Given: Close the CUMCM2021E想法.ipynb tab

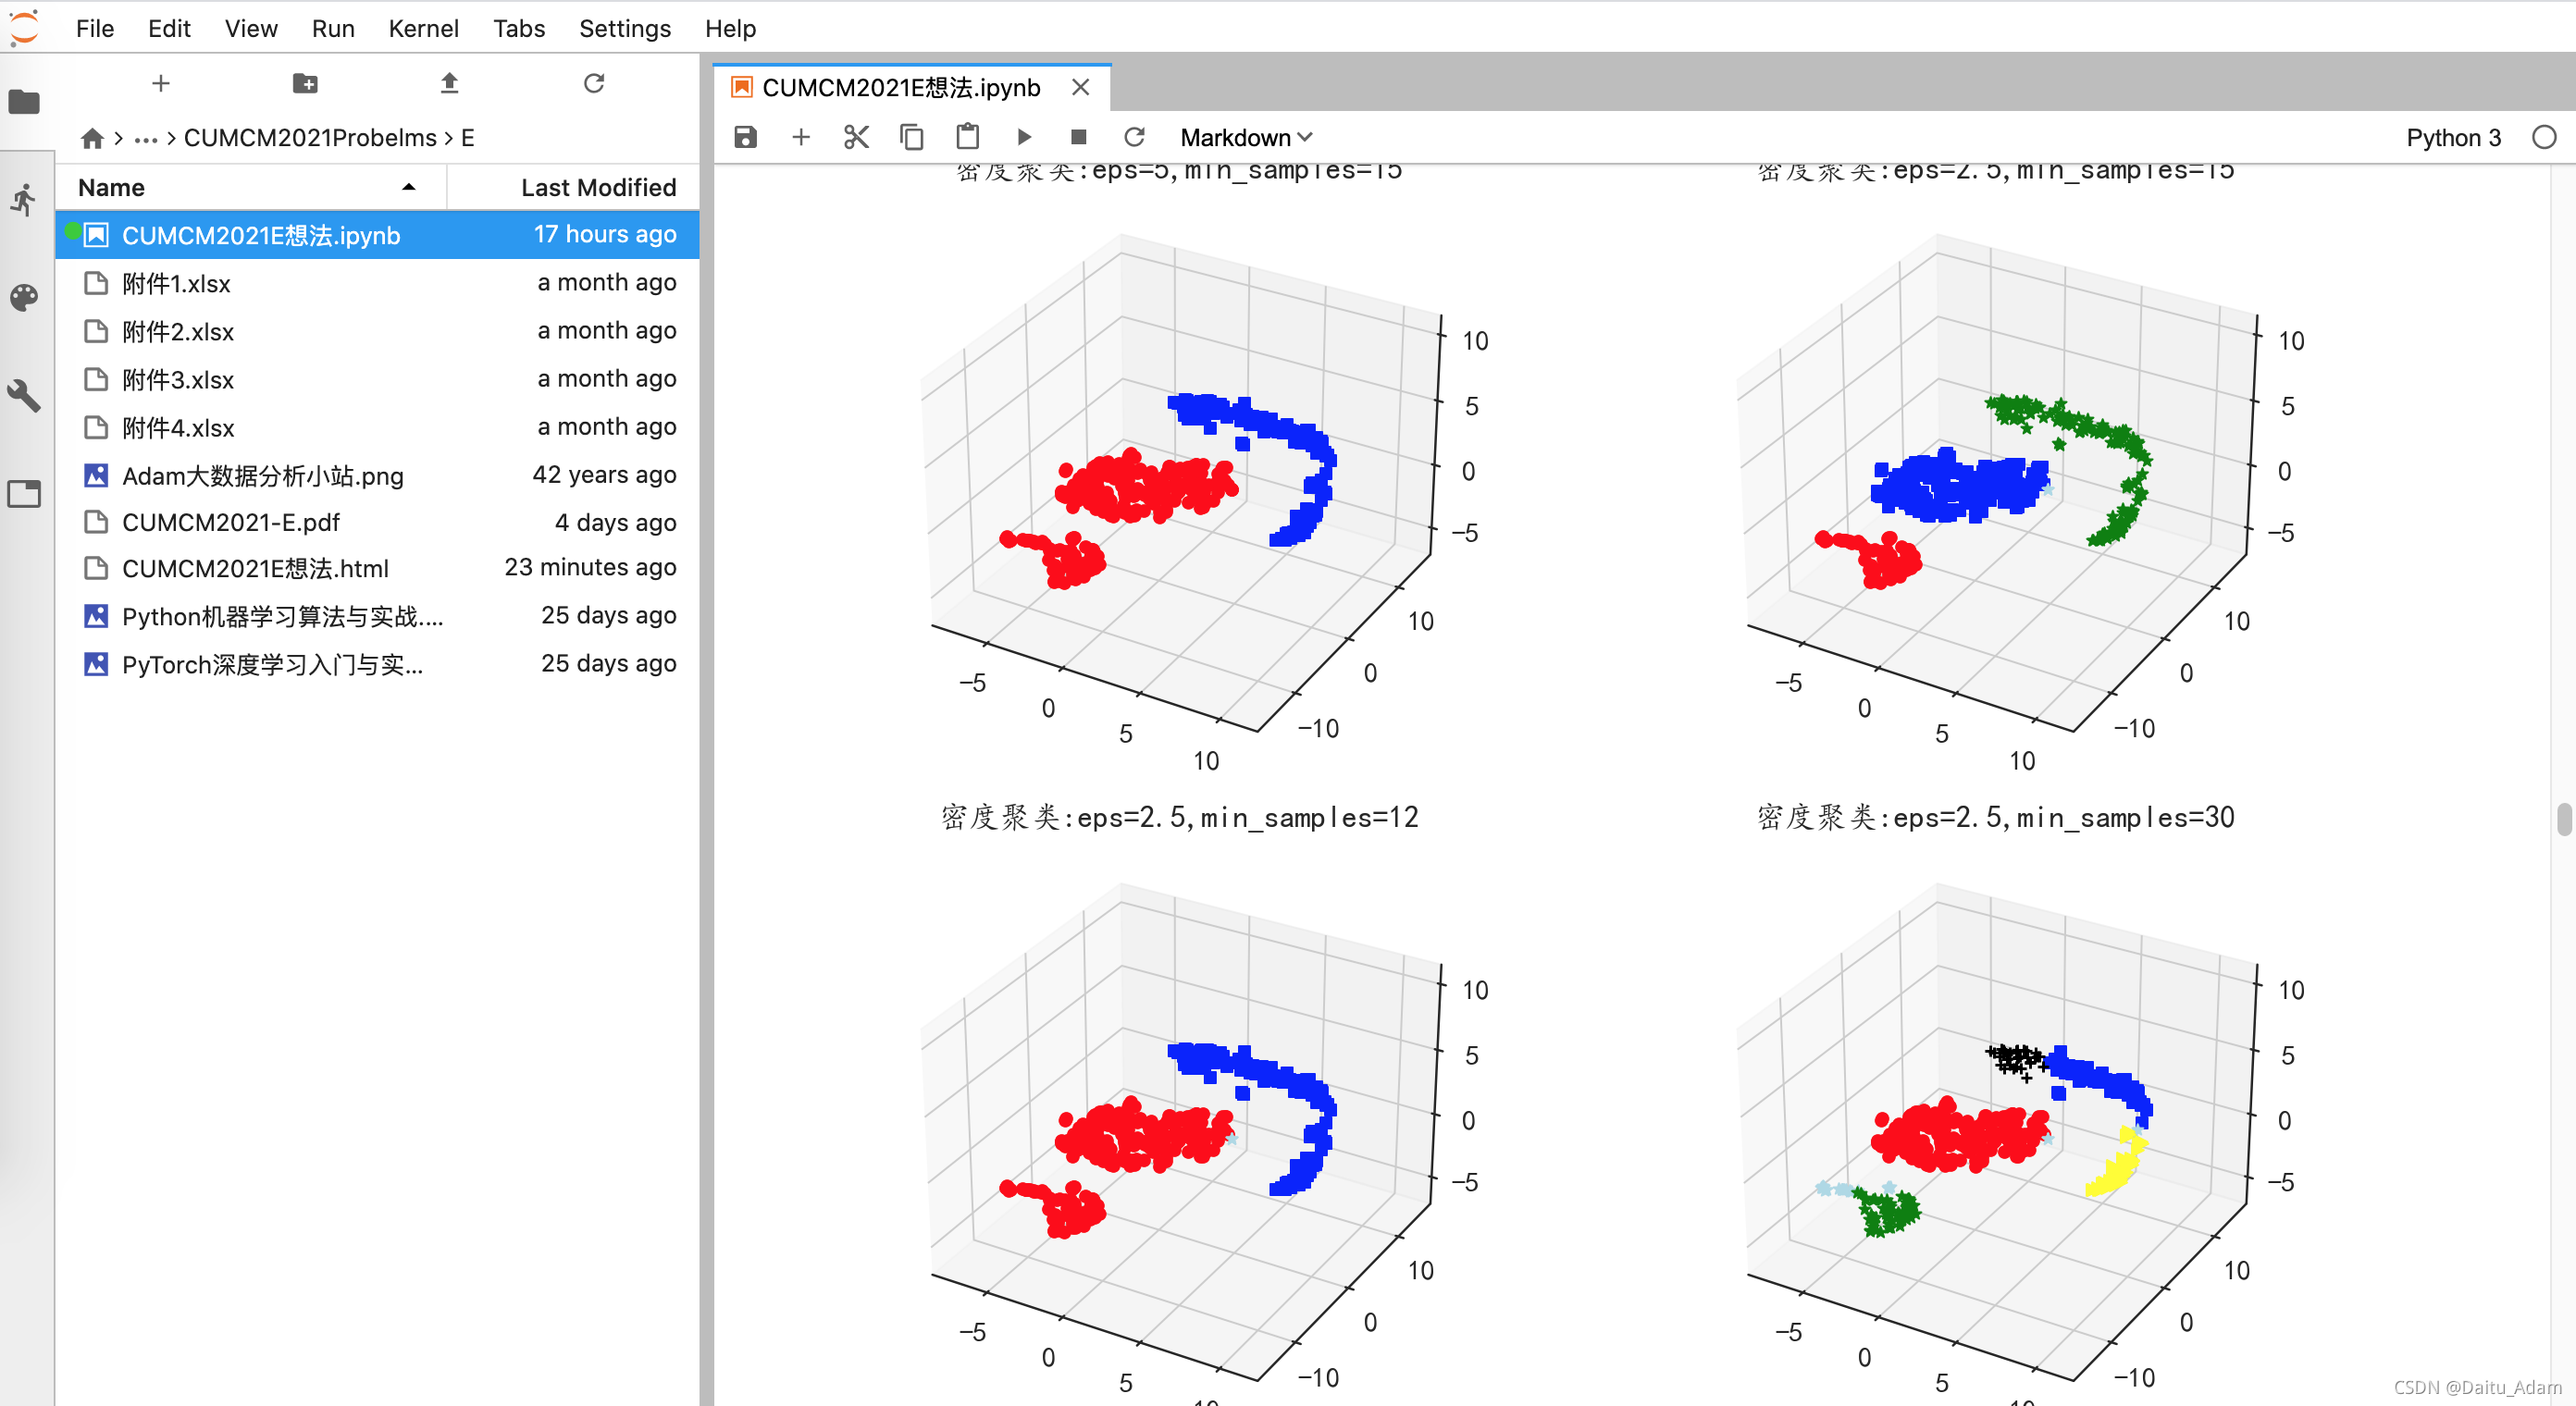Looking at the screenshot, I should click(x=1080, y=88).
